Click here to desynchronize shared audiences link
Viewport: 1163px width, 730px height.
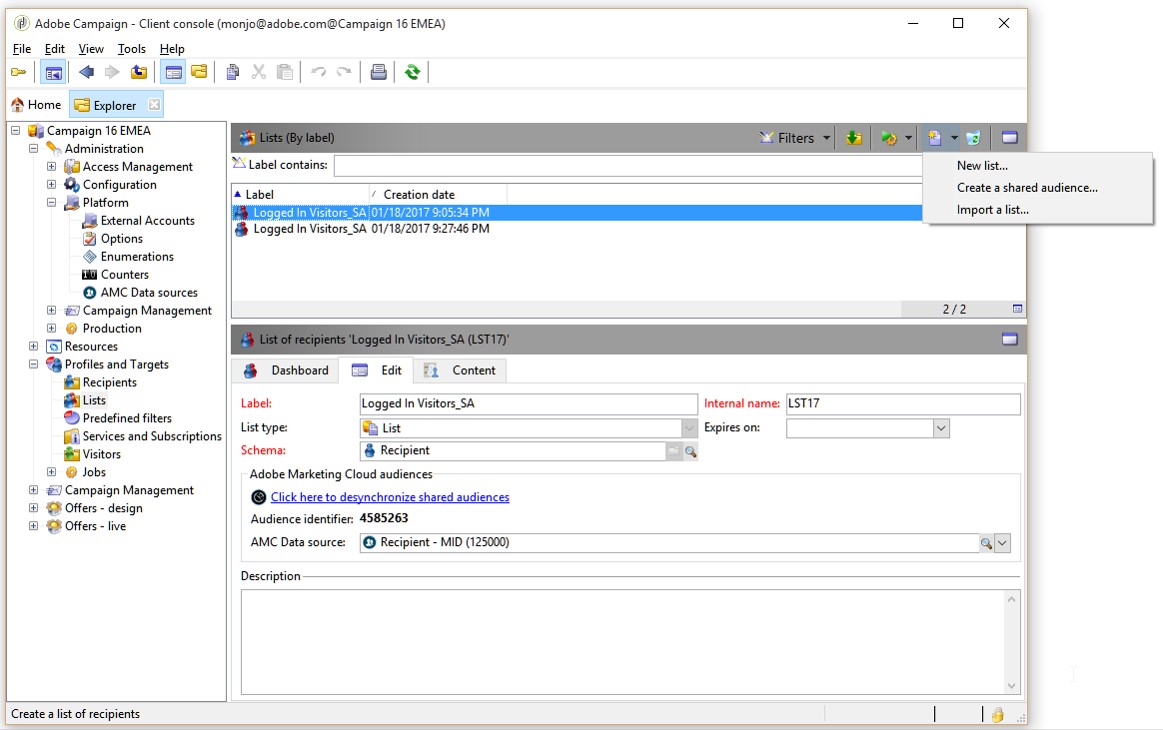tap(390, 497)
